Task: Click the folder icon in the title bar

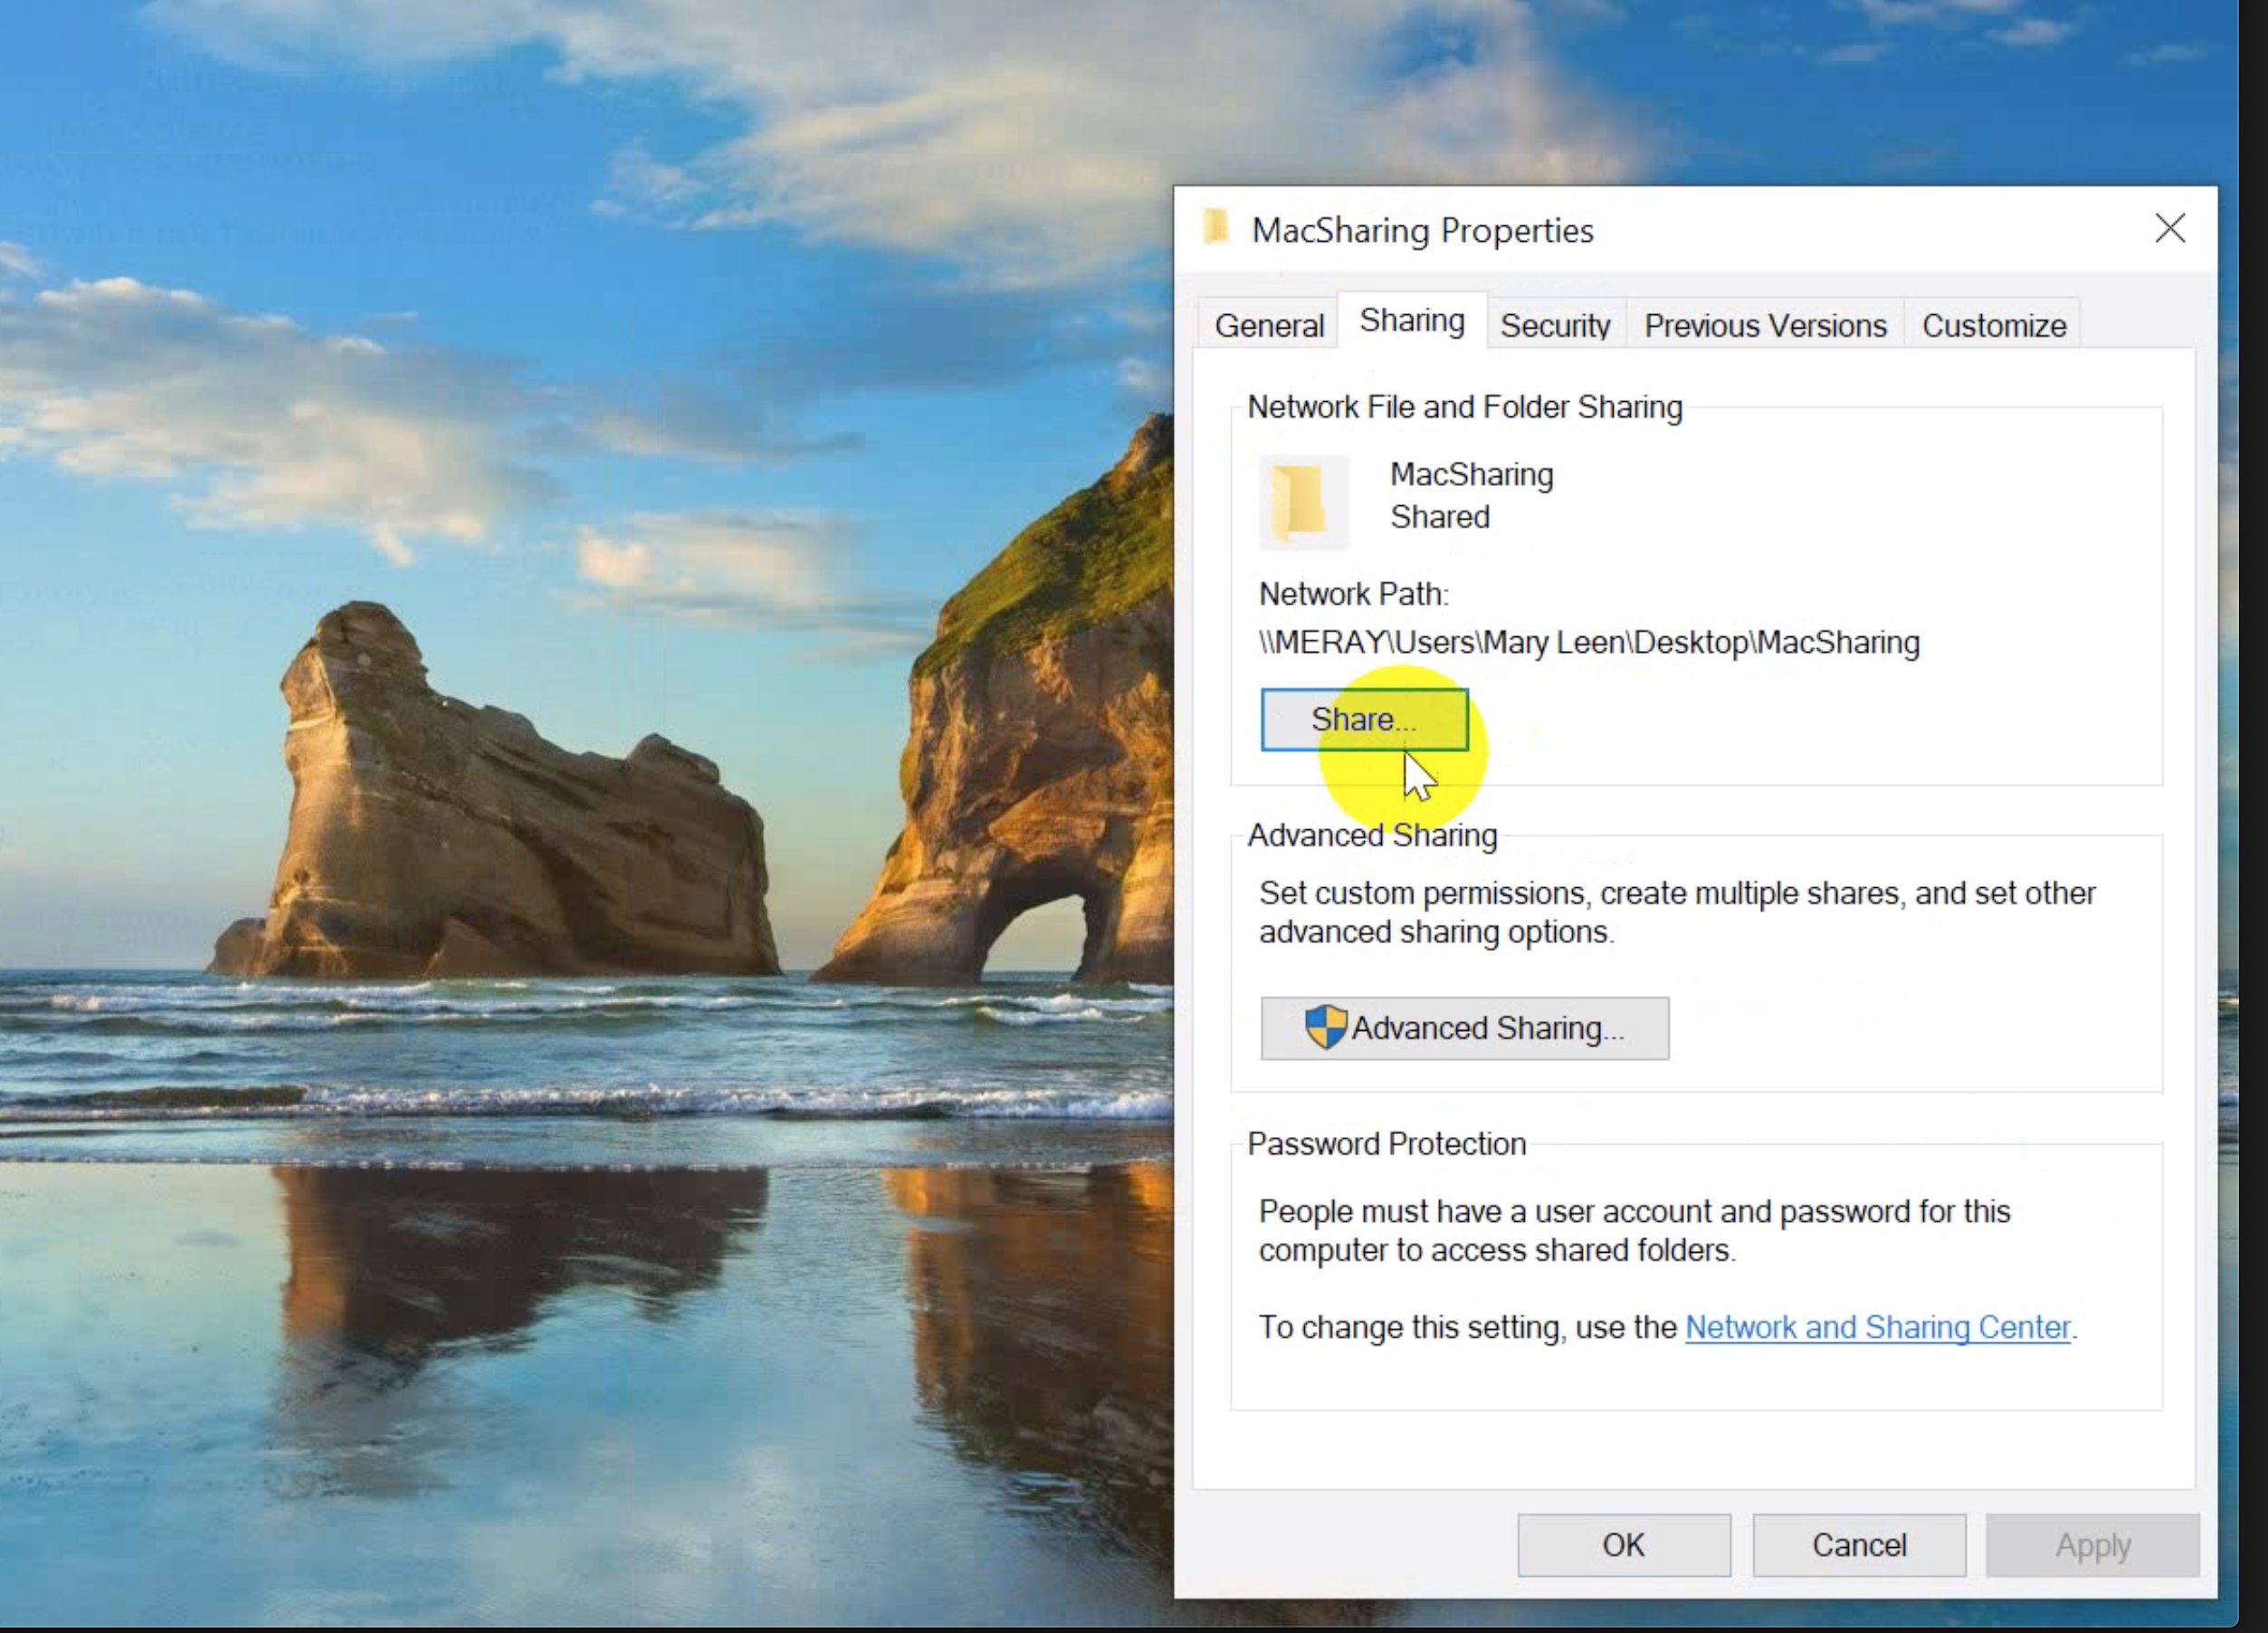Action: (x=1215, y=229)
